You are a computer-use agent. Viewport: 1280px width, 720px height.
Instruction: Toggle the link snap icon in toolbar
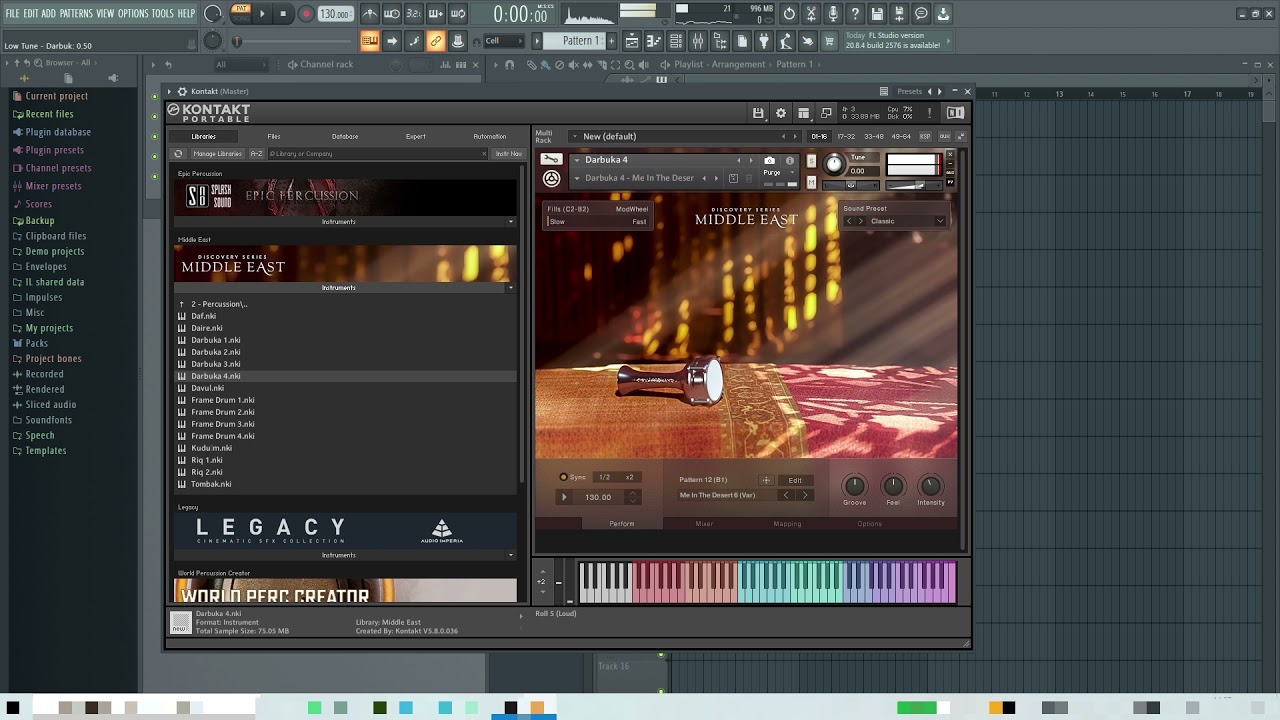pyautogui.click(x=435, y=41)
